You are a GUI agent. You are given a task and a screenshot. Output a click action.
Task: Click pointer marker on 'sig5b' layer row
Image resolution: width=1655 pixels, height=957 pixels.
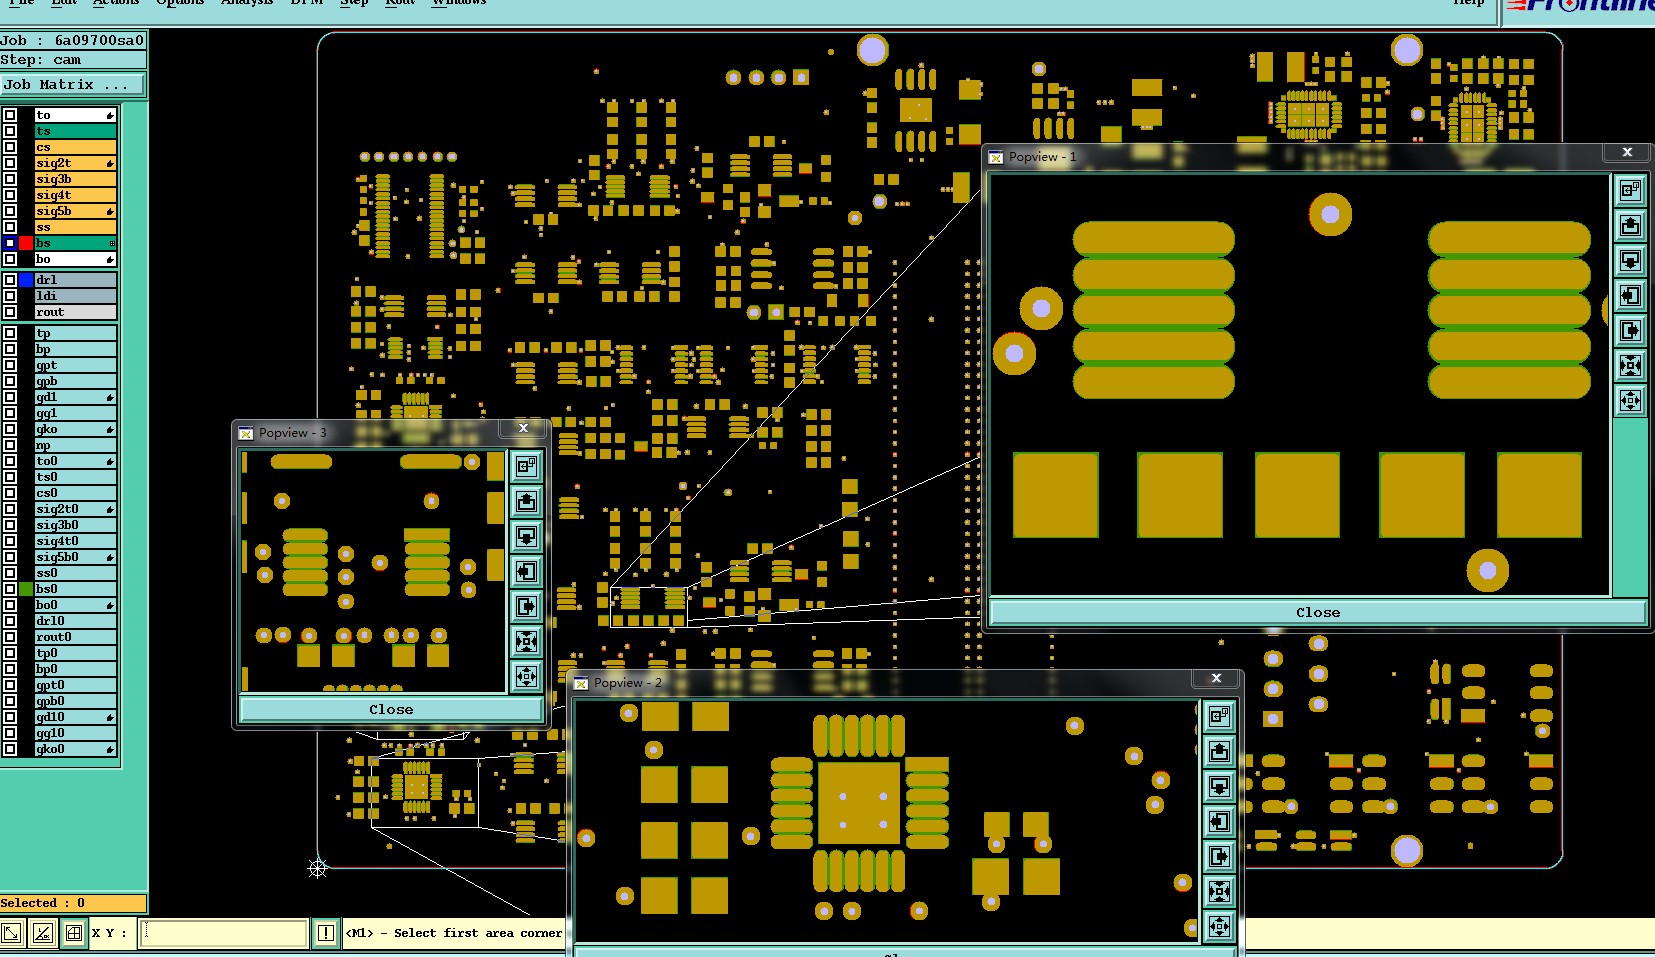click(110, 211)
